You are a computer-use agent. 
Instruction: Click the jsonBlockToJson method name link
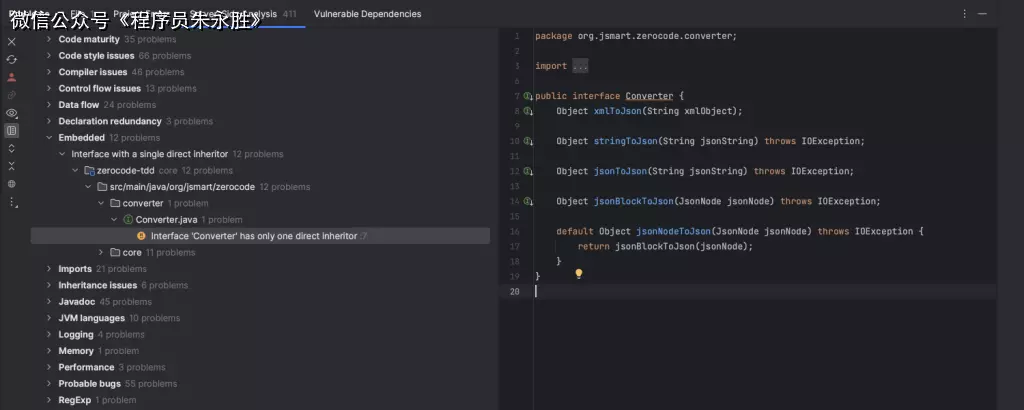click(633, 201)
